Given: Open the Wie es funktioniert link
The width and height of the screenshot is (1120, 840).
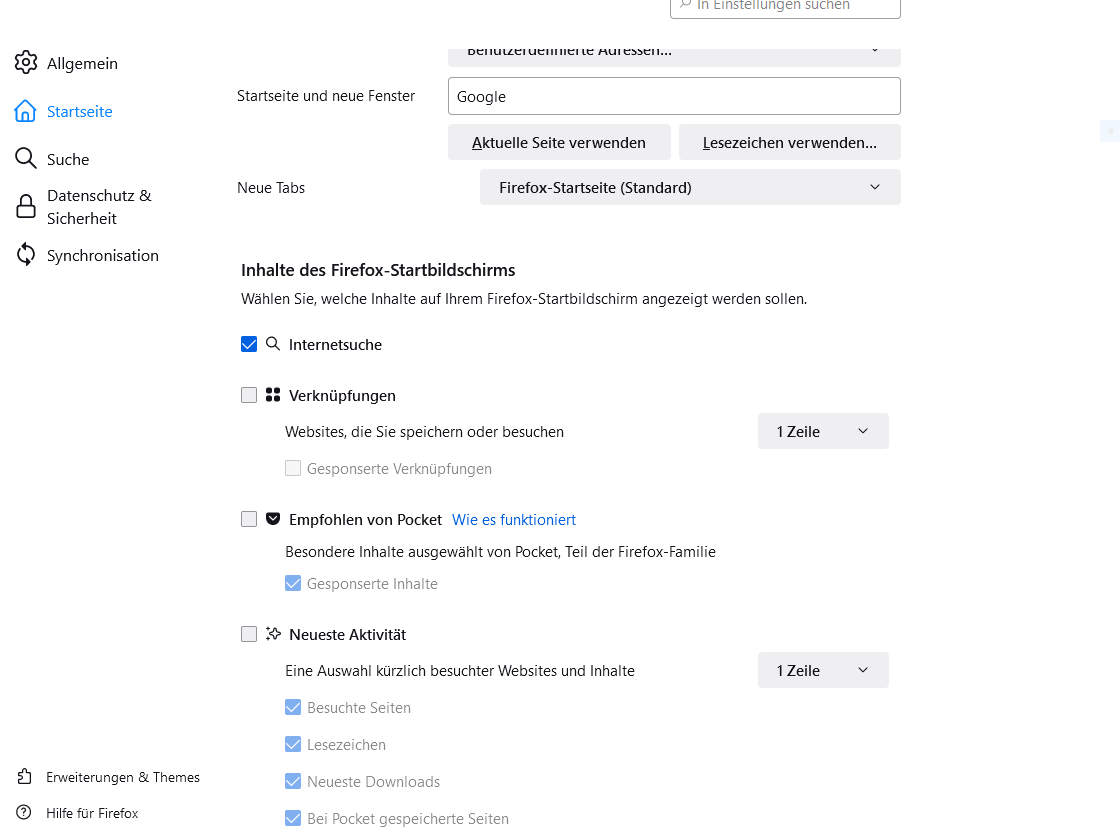Looking at the screenshot, I should [x=514, y=519].
